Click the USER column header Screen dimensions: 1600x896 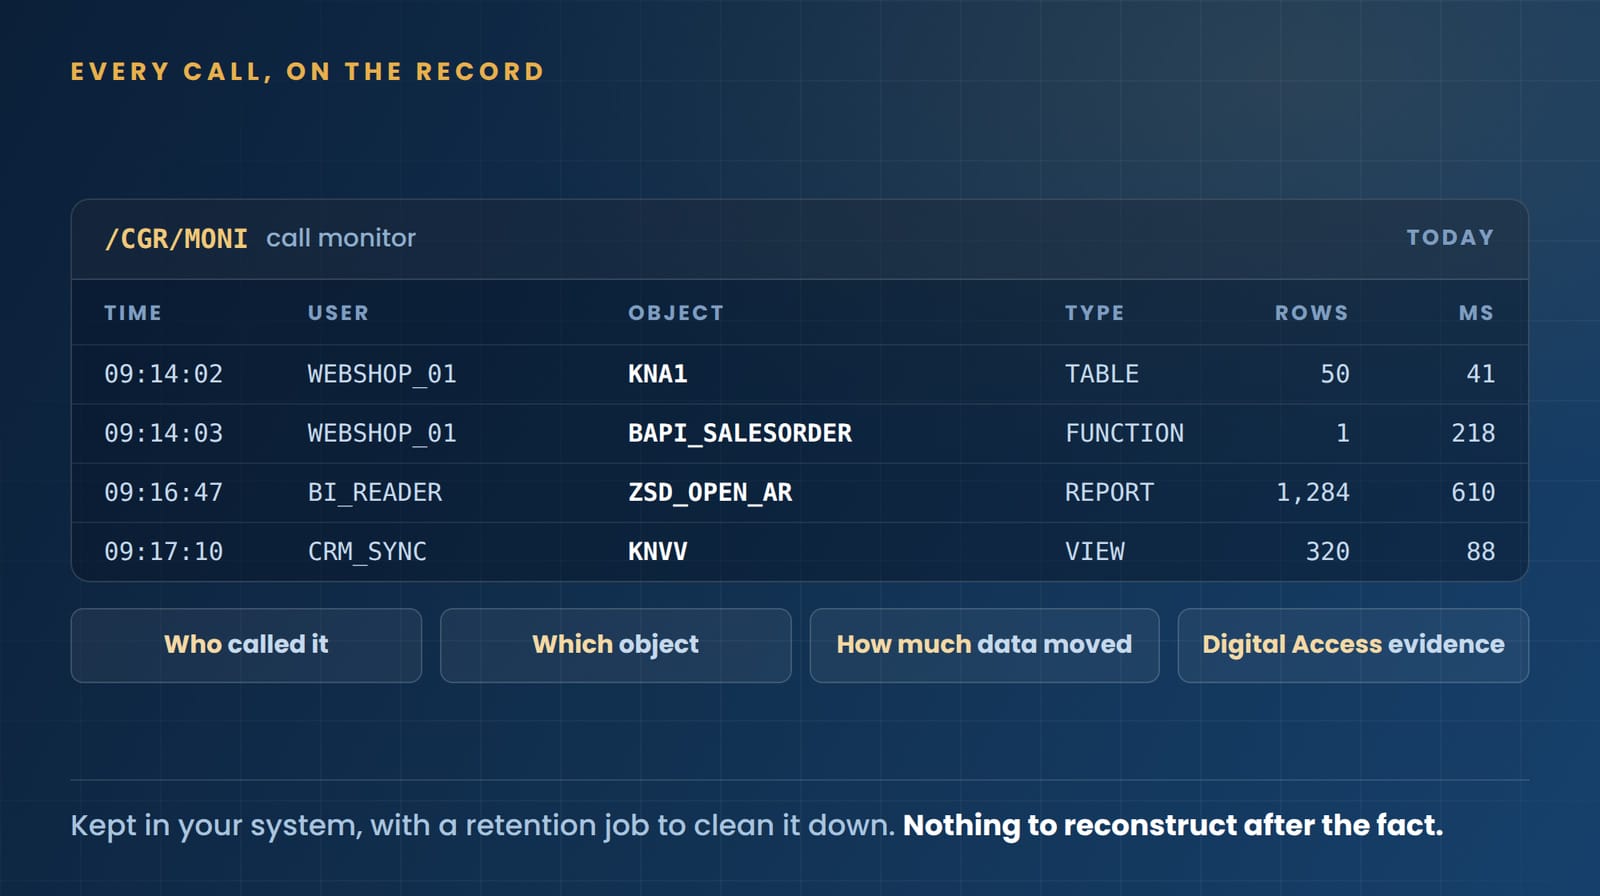[338, 313]
